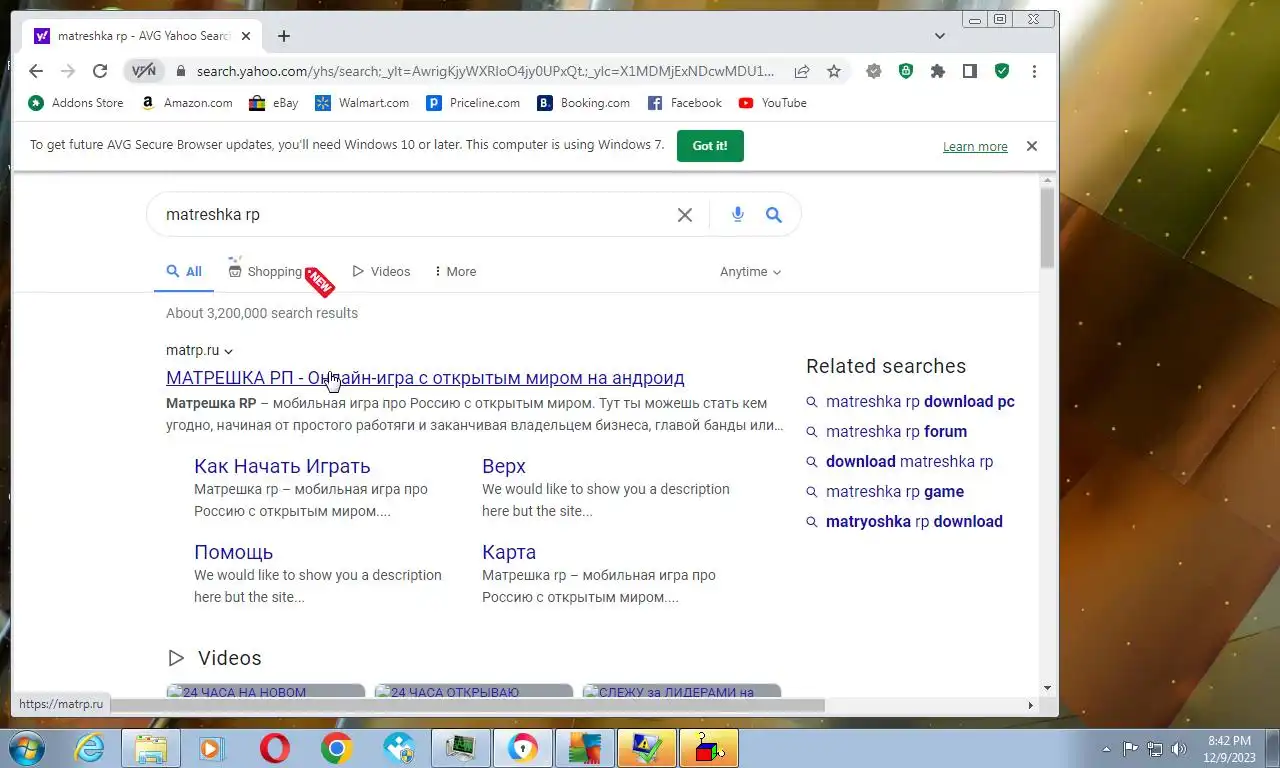This screenshot has width=1280, height=768.
Task: Expand the Anytime filter dropdown
Action: tap(751, 271)
